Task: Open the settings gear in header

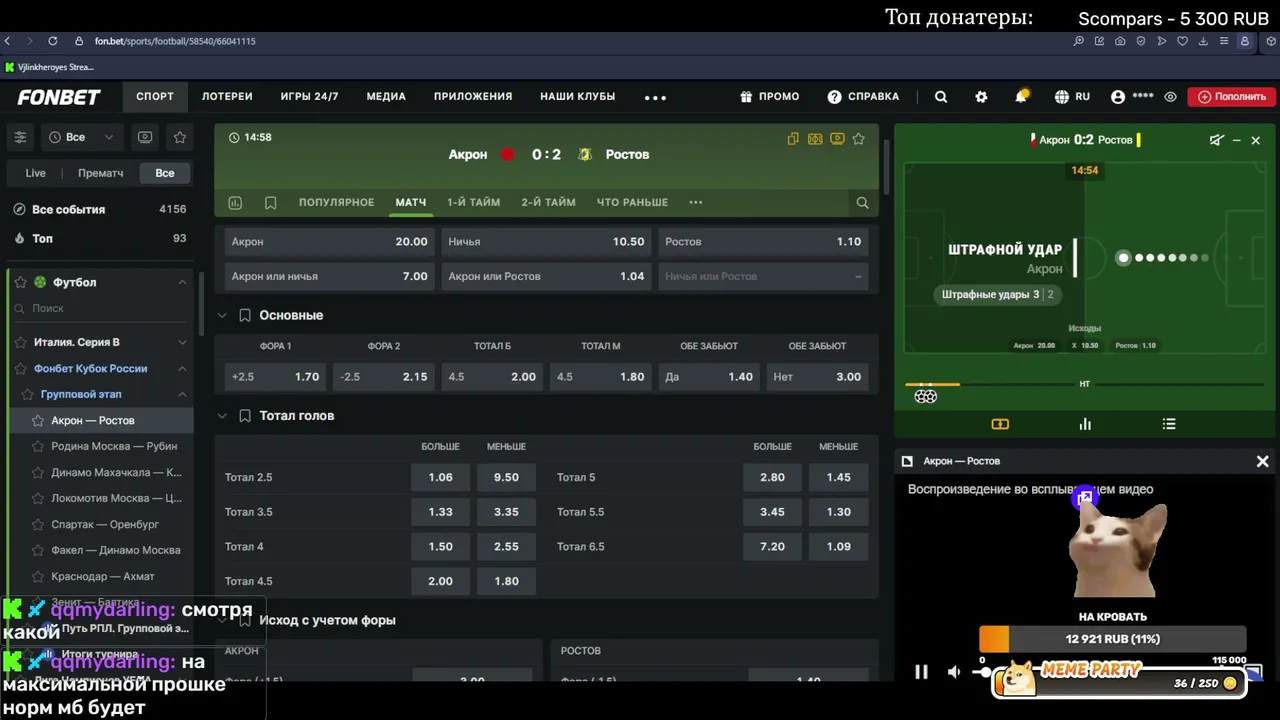Action: click(x=981, y=97)
